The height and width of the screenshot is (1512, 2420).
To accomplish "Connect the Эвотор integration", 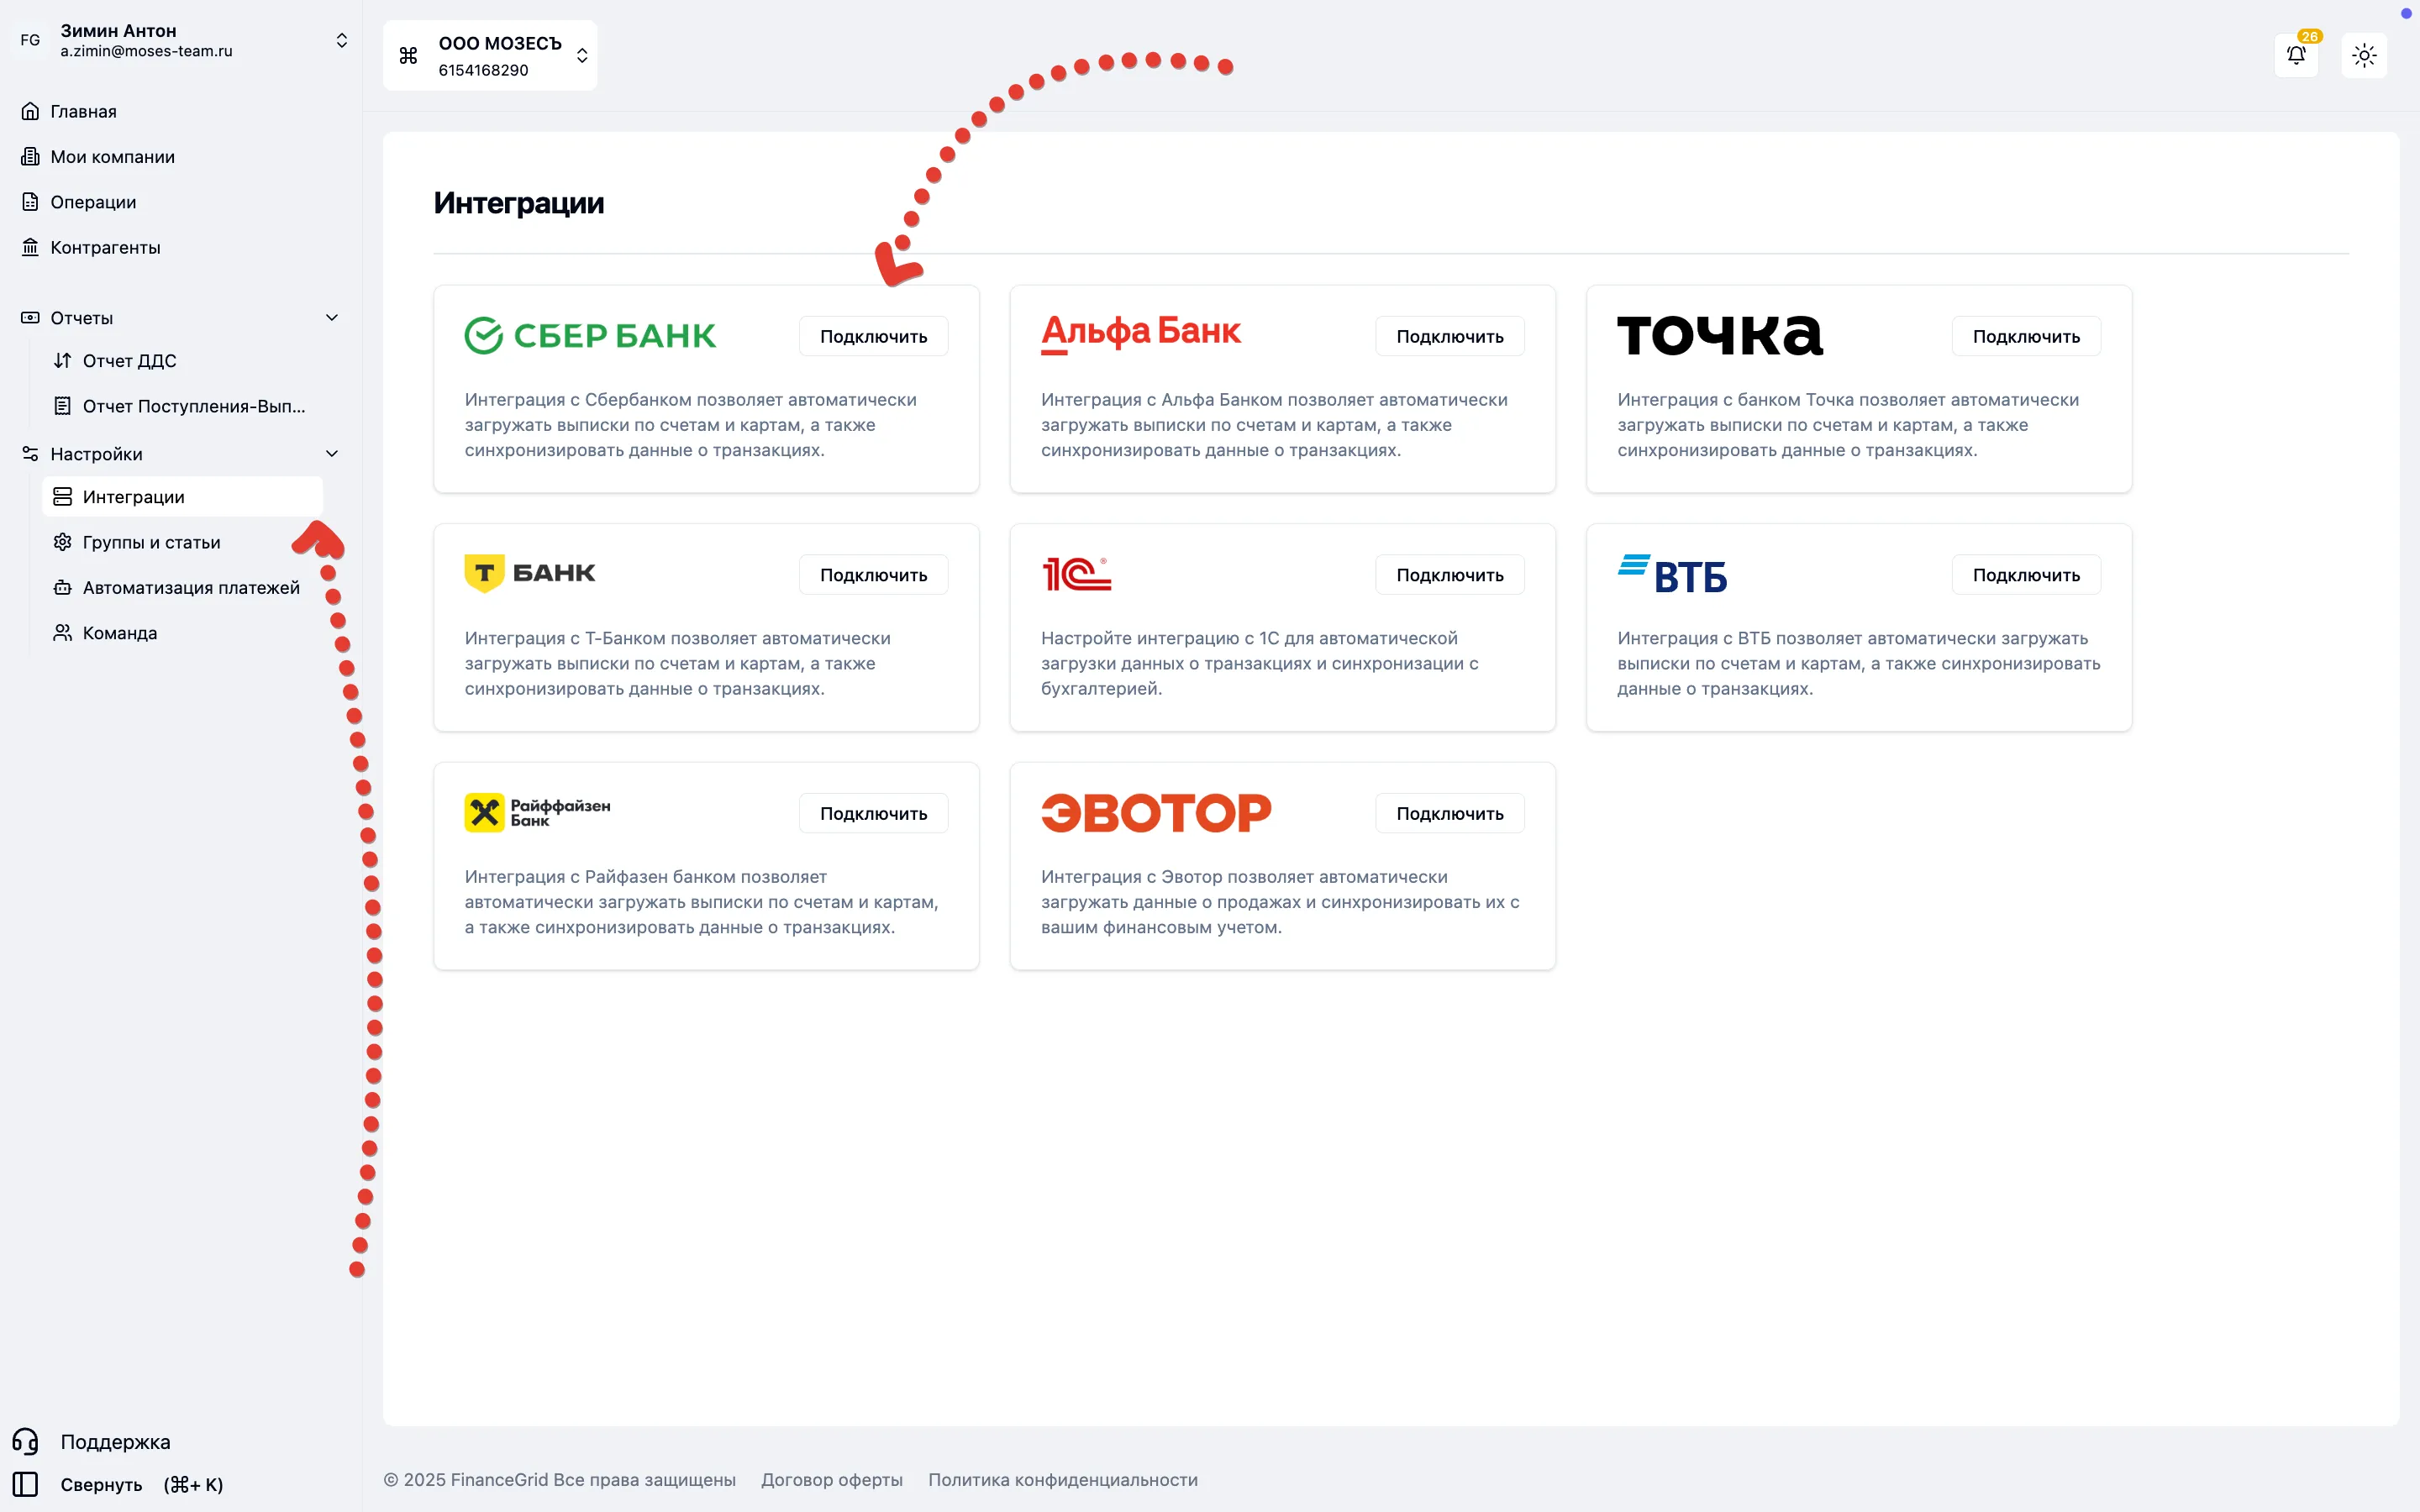I will point(1450,813).
